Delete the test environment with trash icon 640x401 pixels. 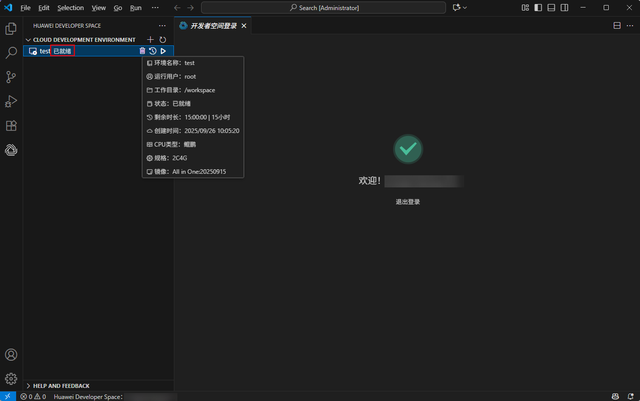142,51
